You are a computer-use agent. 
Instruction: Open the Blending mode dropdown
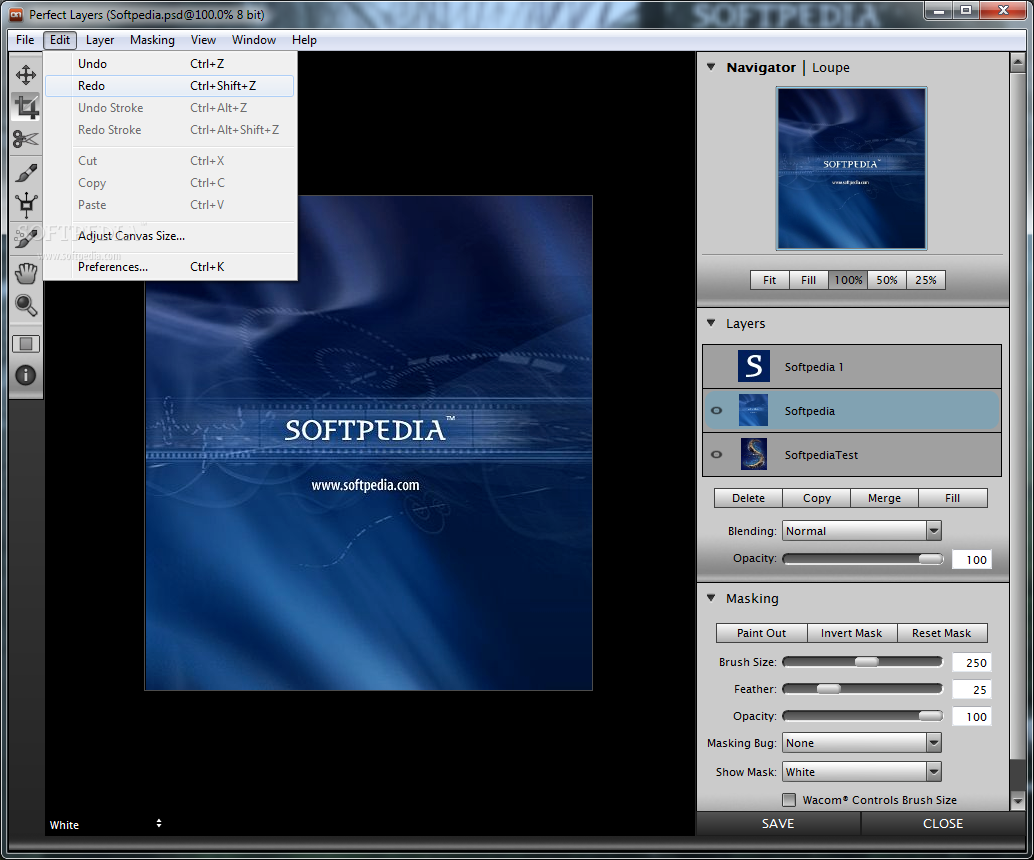tap(861, 531)
